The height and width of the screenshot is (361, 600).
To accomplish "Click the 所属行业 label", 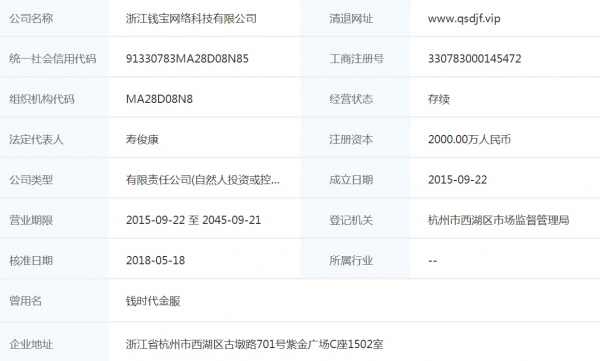I will (x=351, y=261).
